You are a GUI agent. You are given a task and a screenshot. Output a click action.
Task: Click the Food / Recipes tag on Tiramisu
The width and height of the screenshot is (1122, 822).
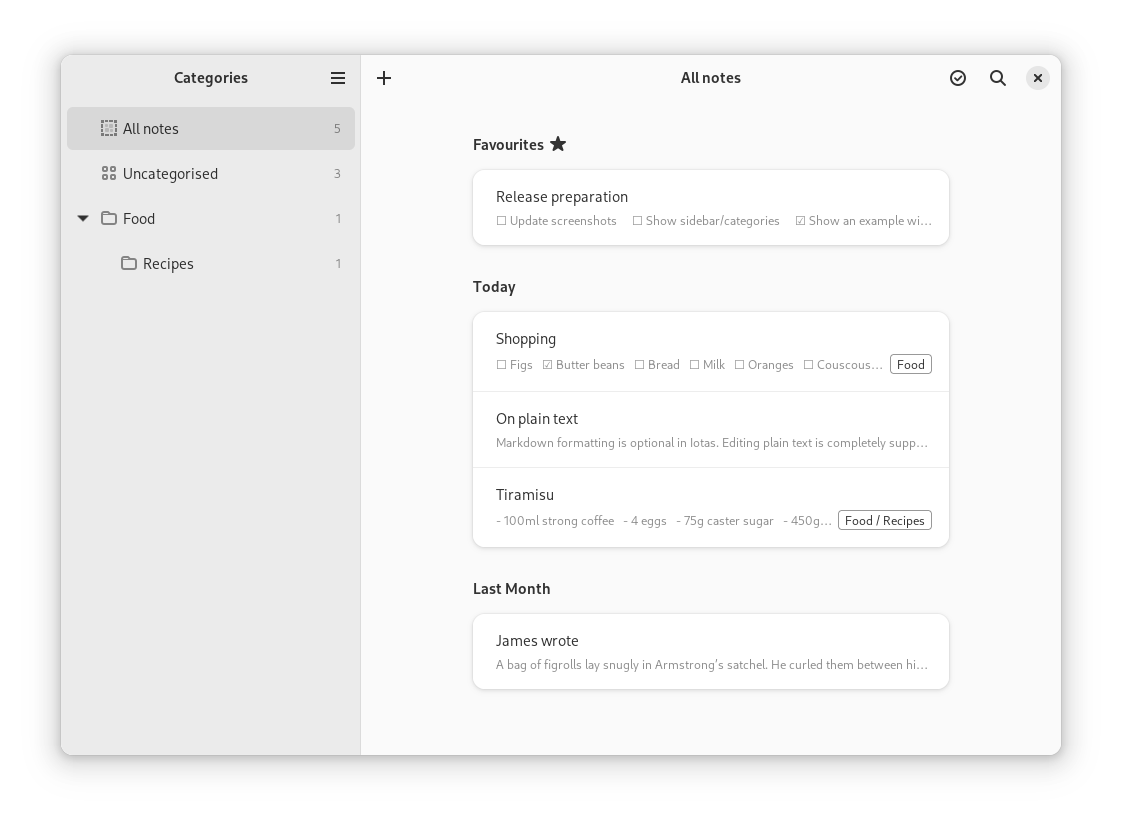884,520
